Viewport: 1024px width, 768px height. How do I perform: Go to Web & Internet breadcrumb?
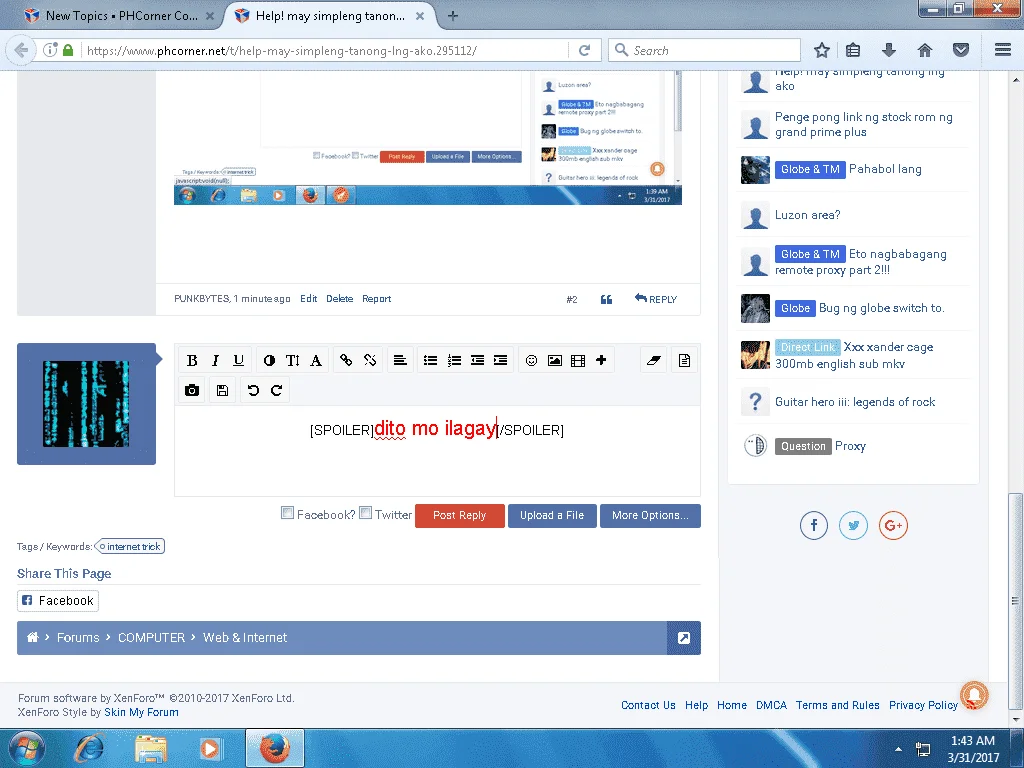(245, 638)
